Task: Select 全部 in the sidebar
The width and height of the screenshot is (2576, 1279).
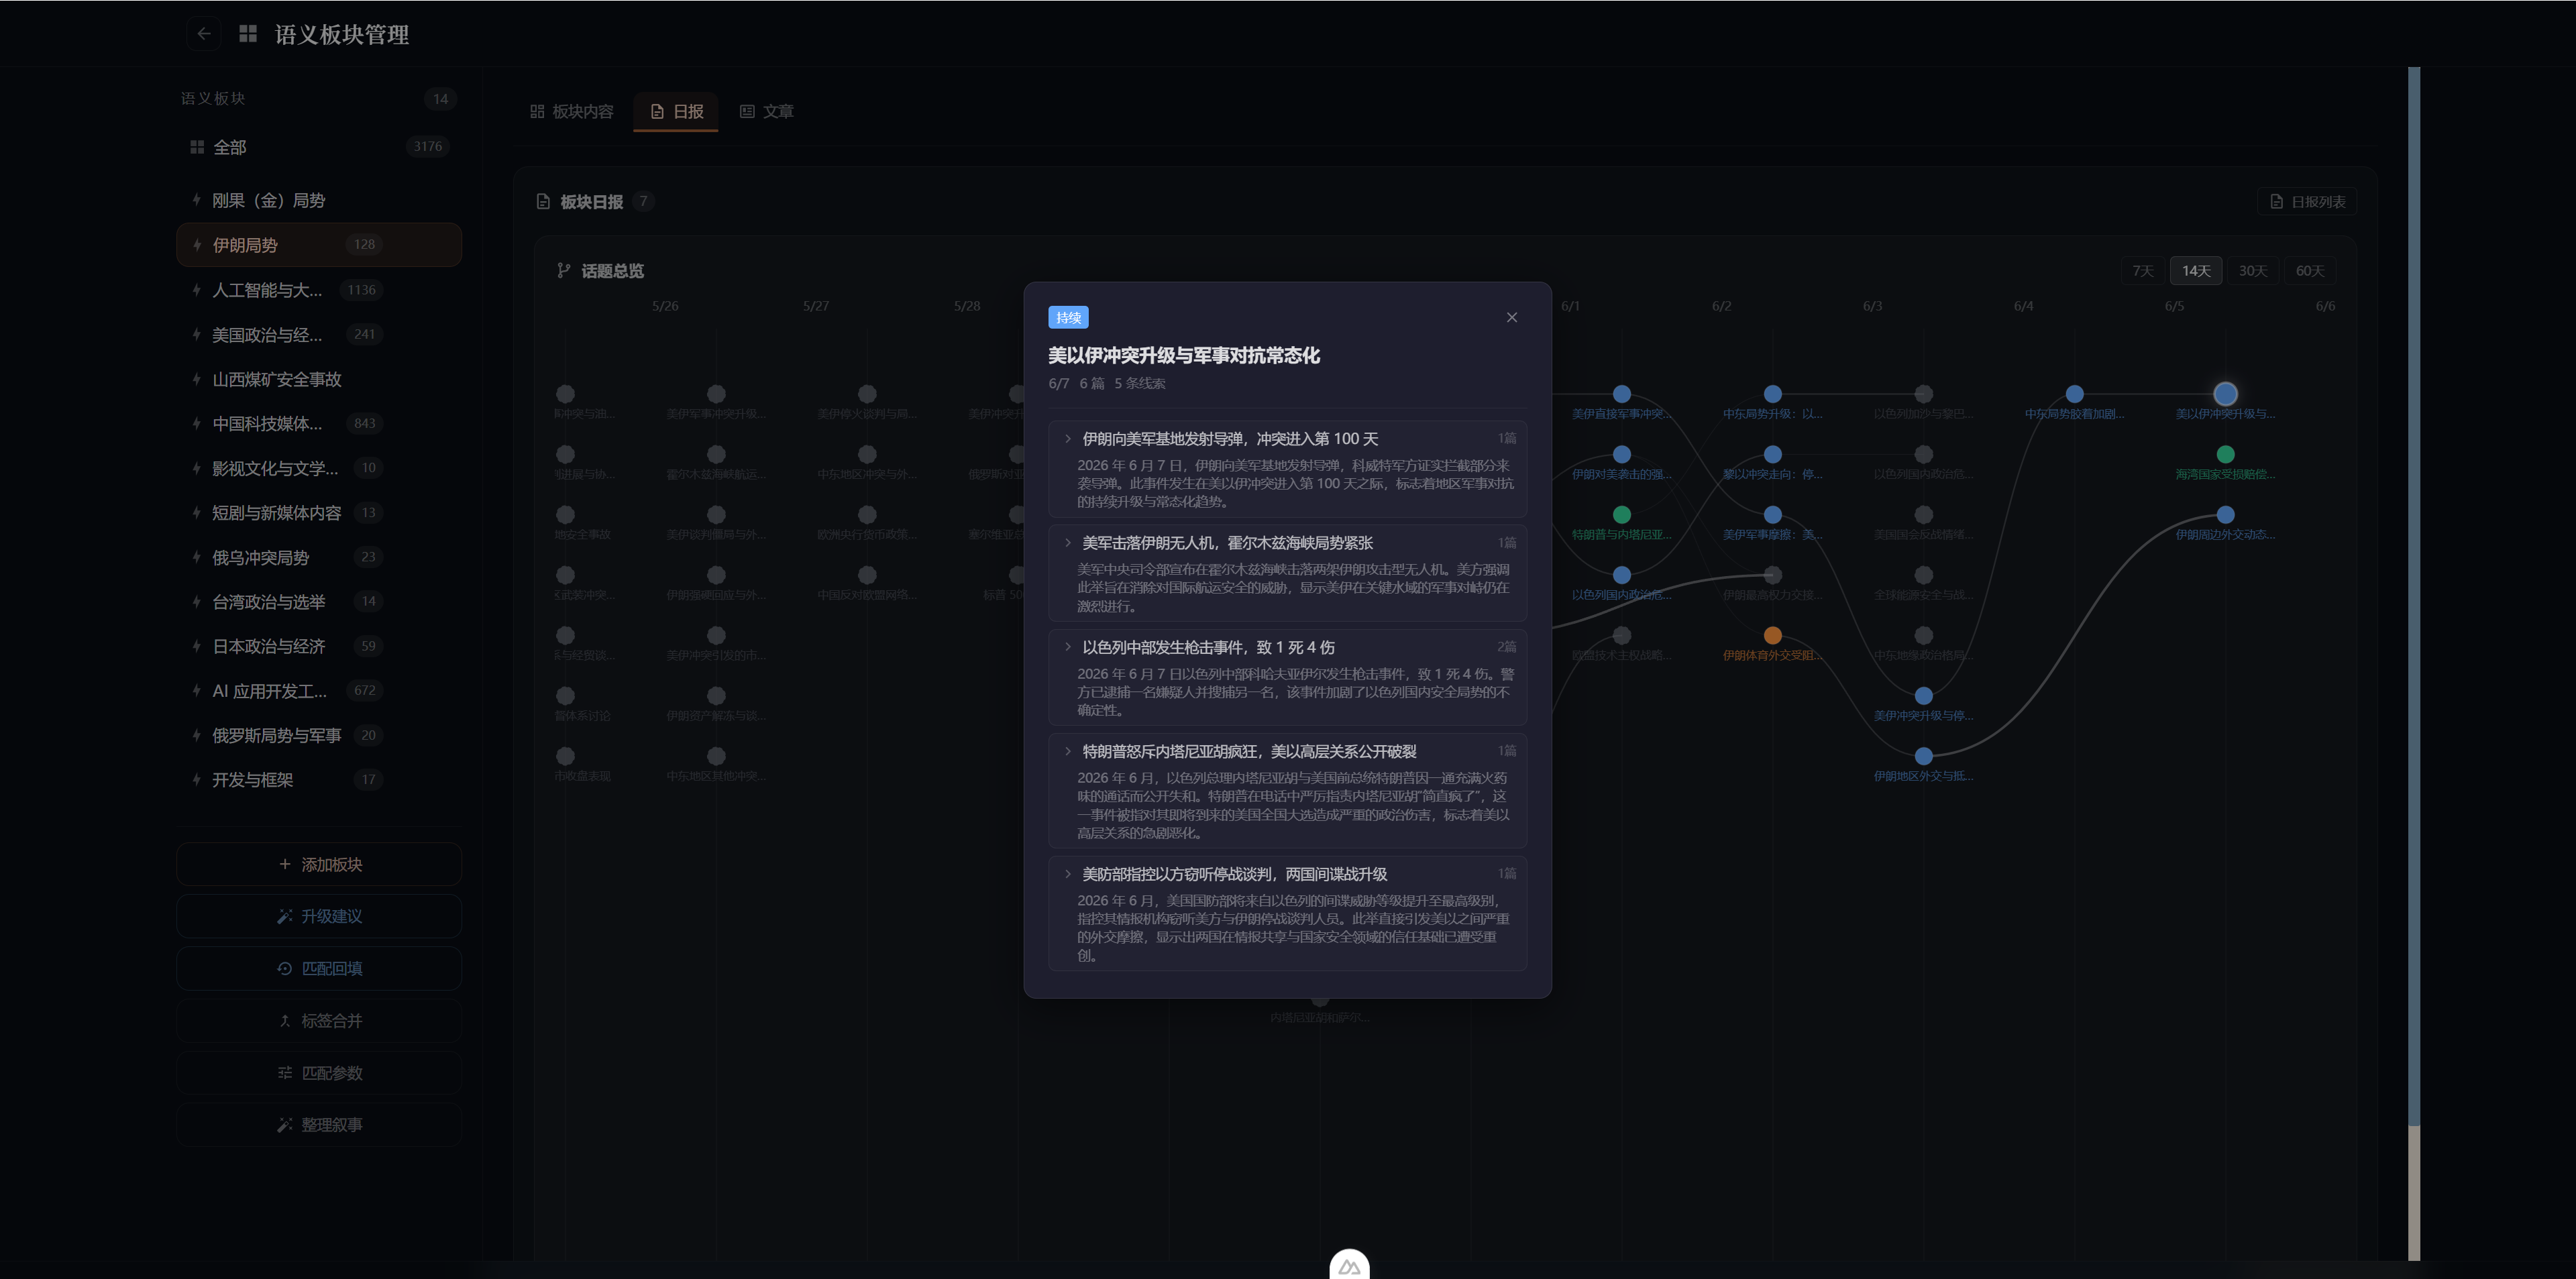Action: [x=319, y=147]
